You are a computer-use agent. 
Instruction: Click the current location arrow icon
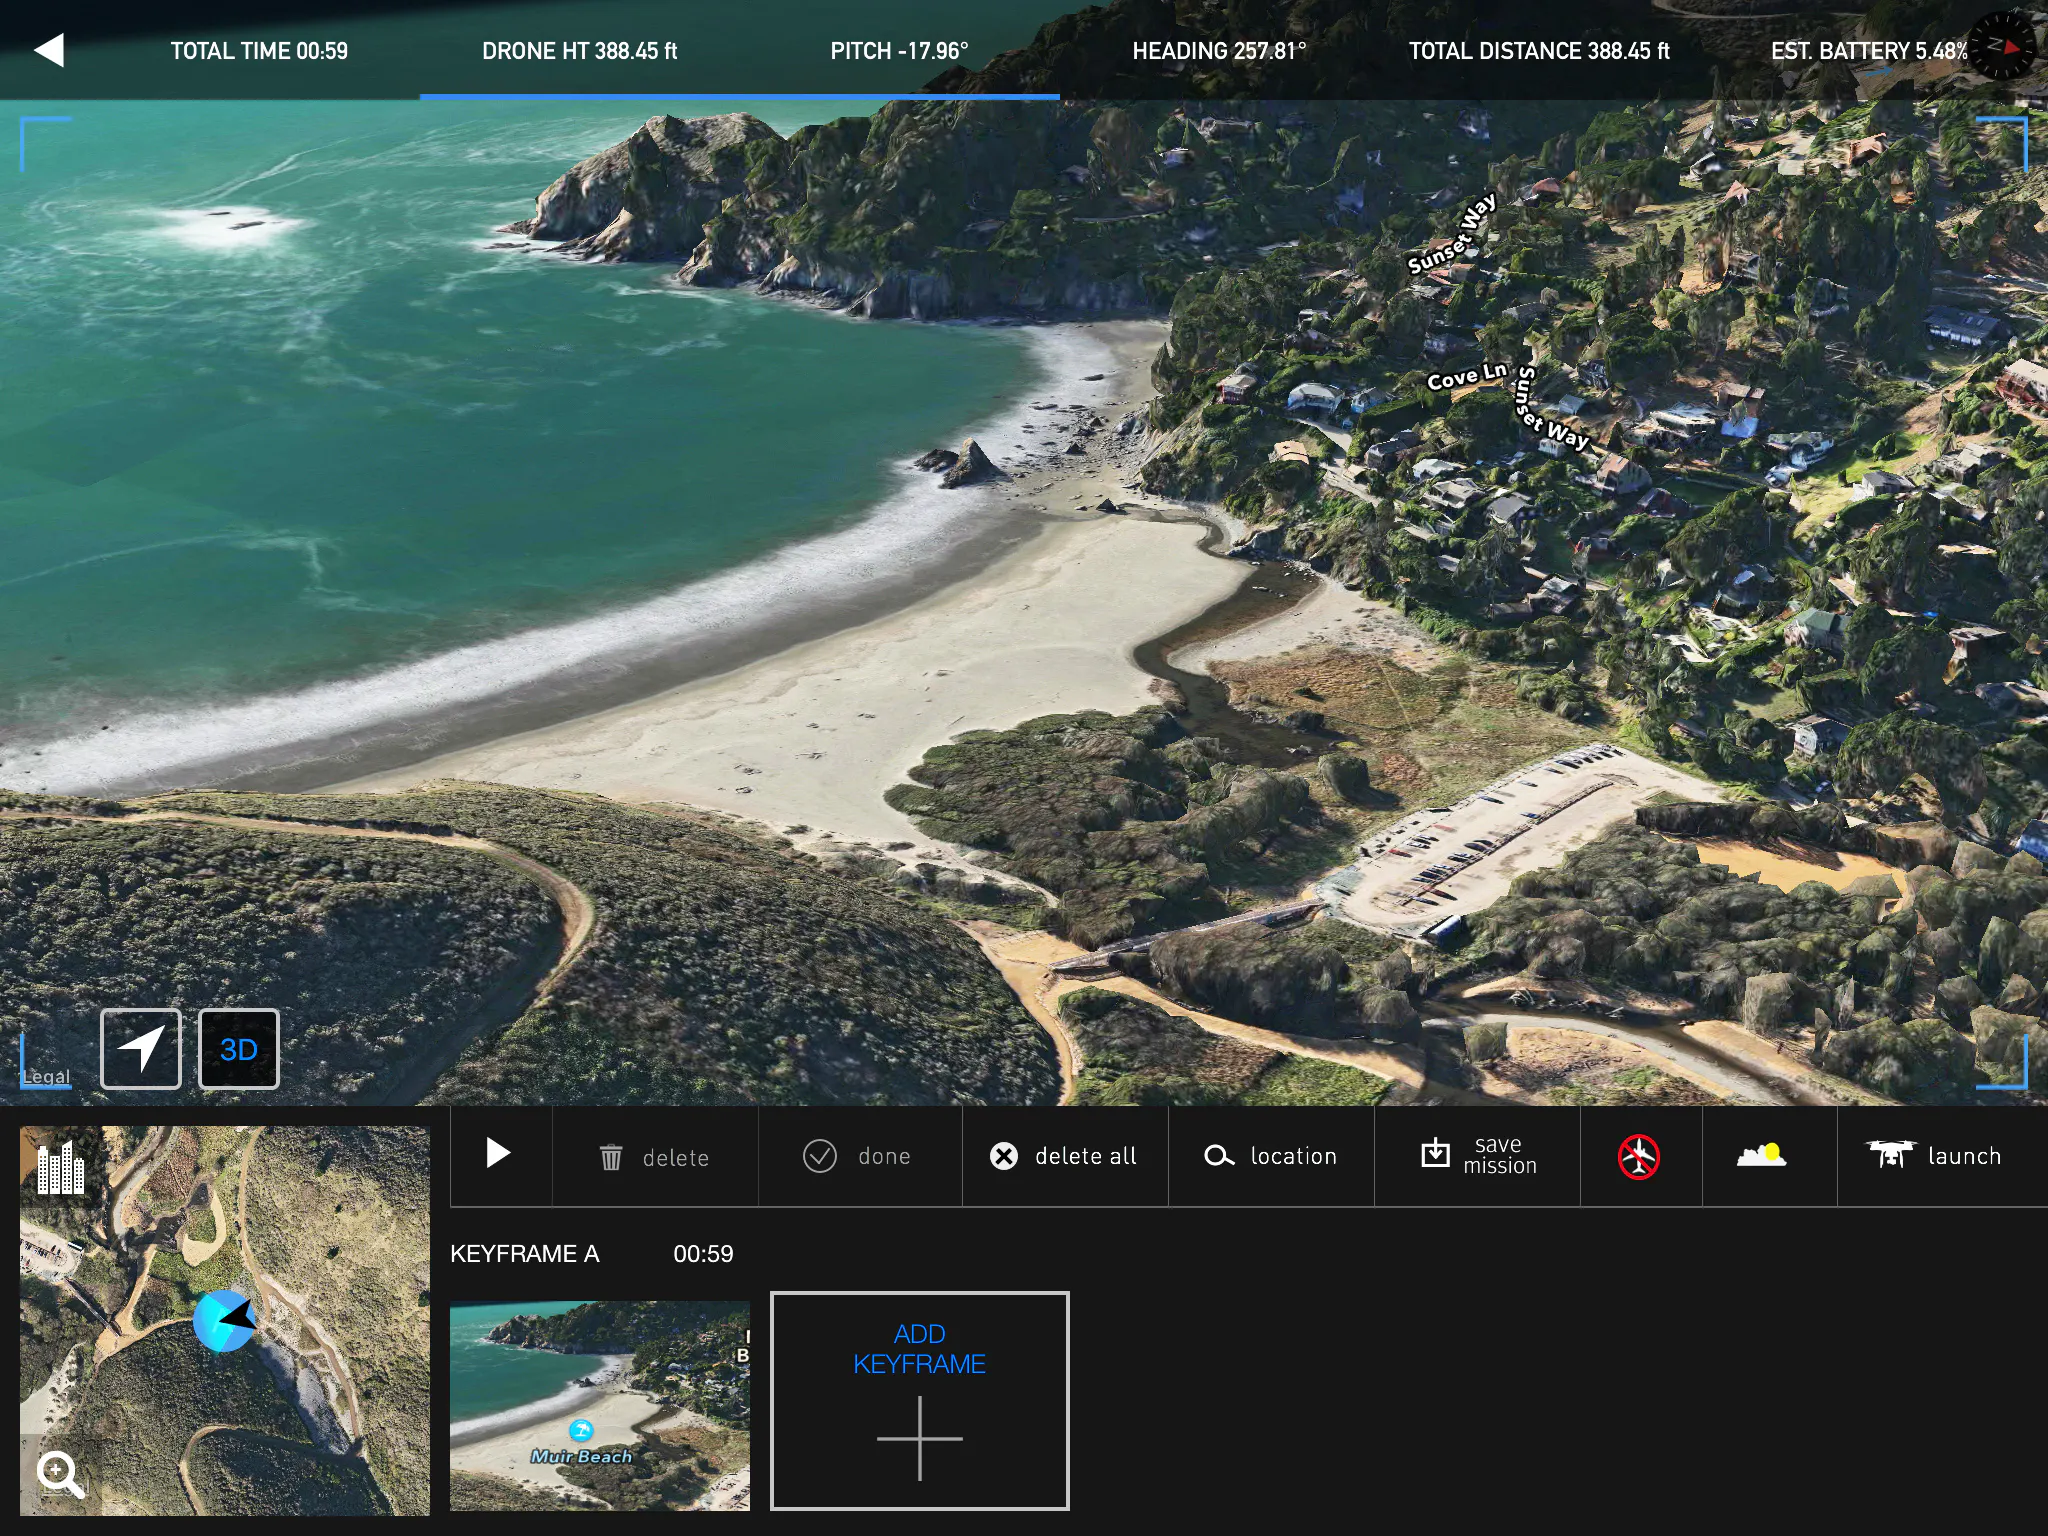(141, 1049)
